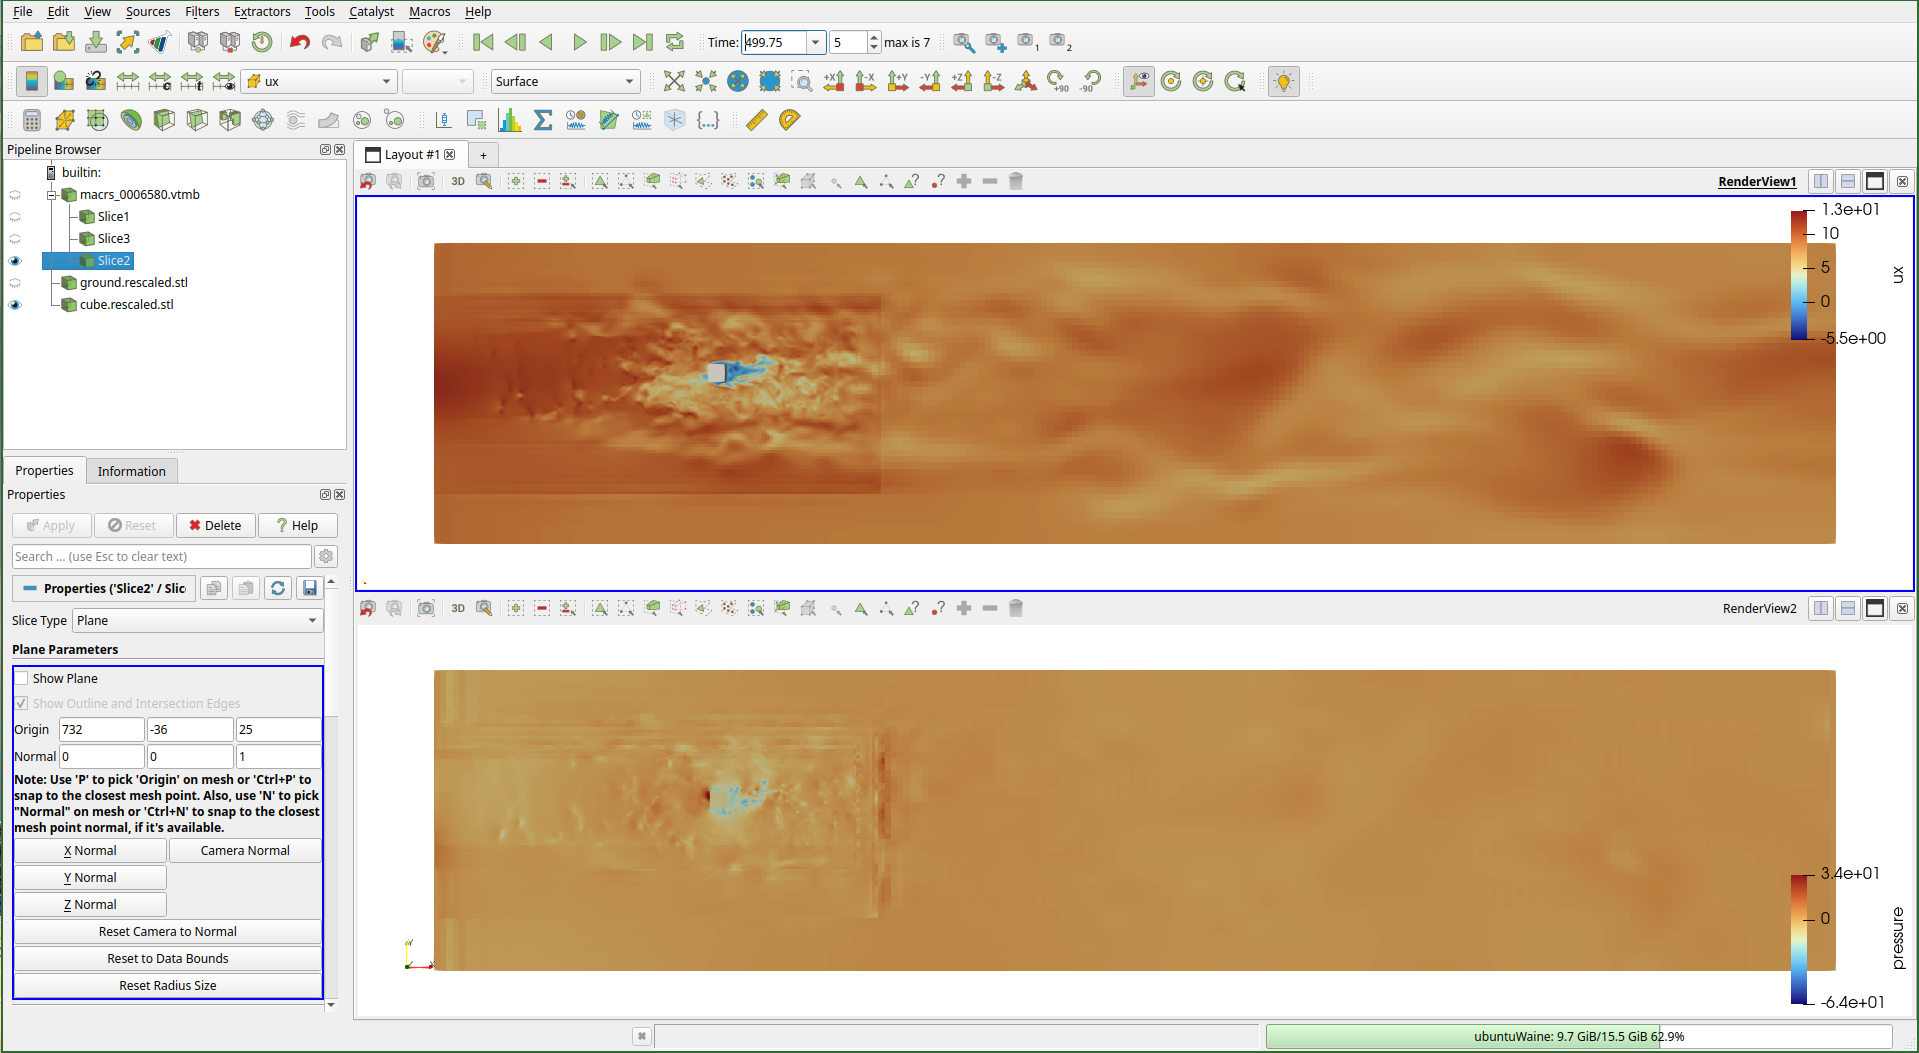Select the Clip filter icon
Screen dimensions: 1919x1053
(97, 120)
